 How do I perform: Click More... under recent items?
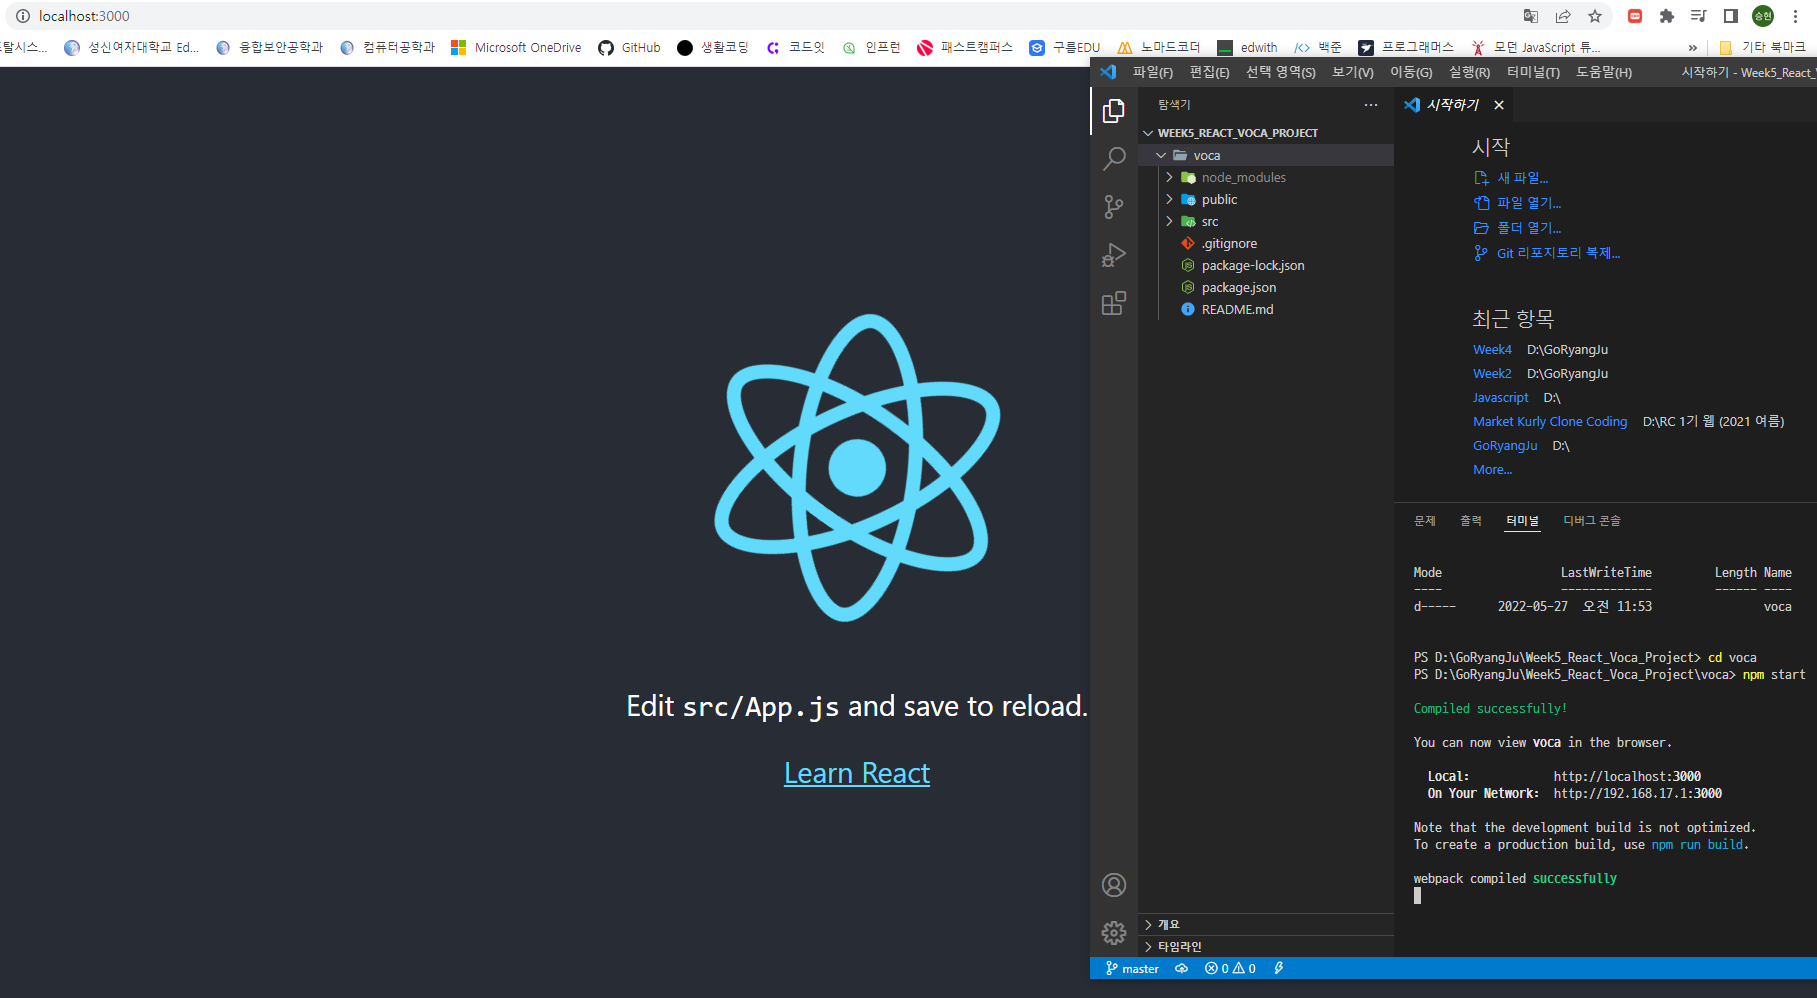click(x=1492, y=469)
